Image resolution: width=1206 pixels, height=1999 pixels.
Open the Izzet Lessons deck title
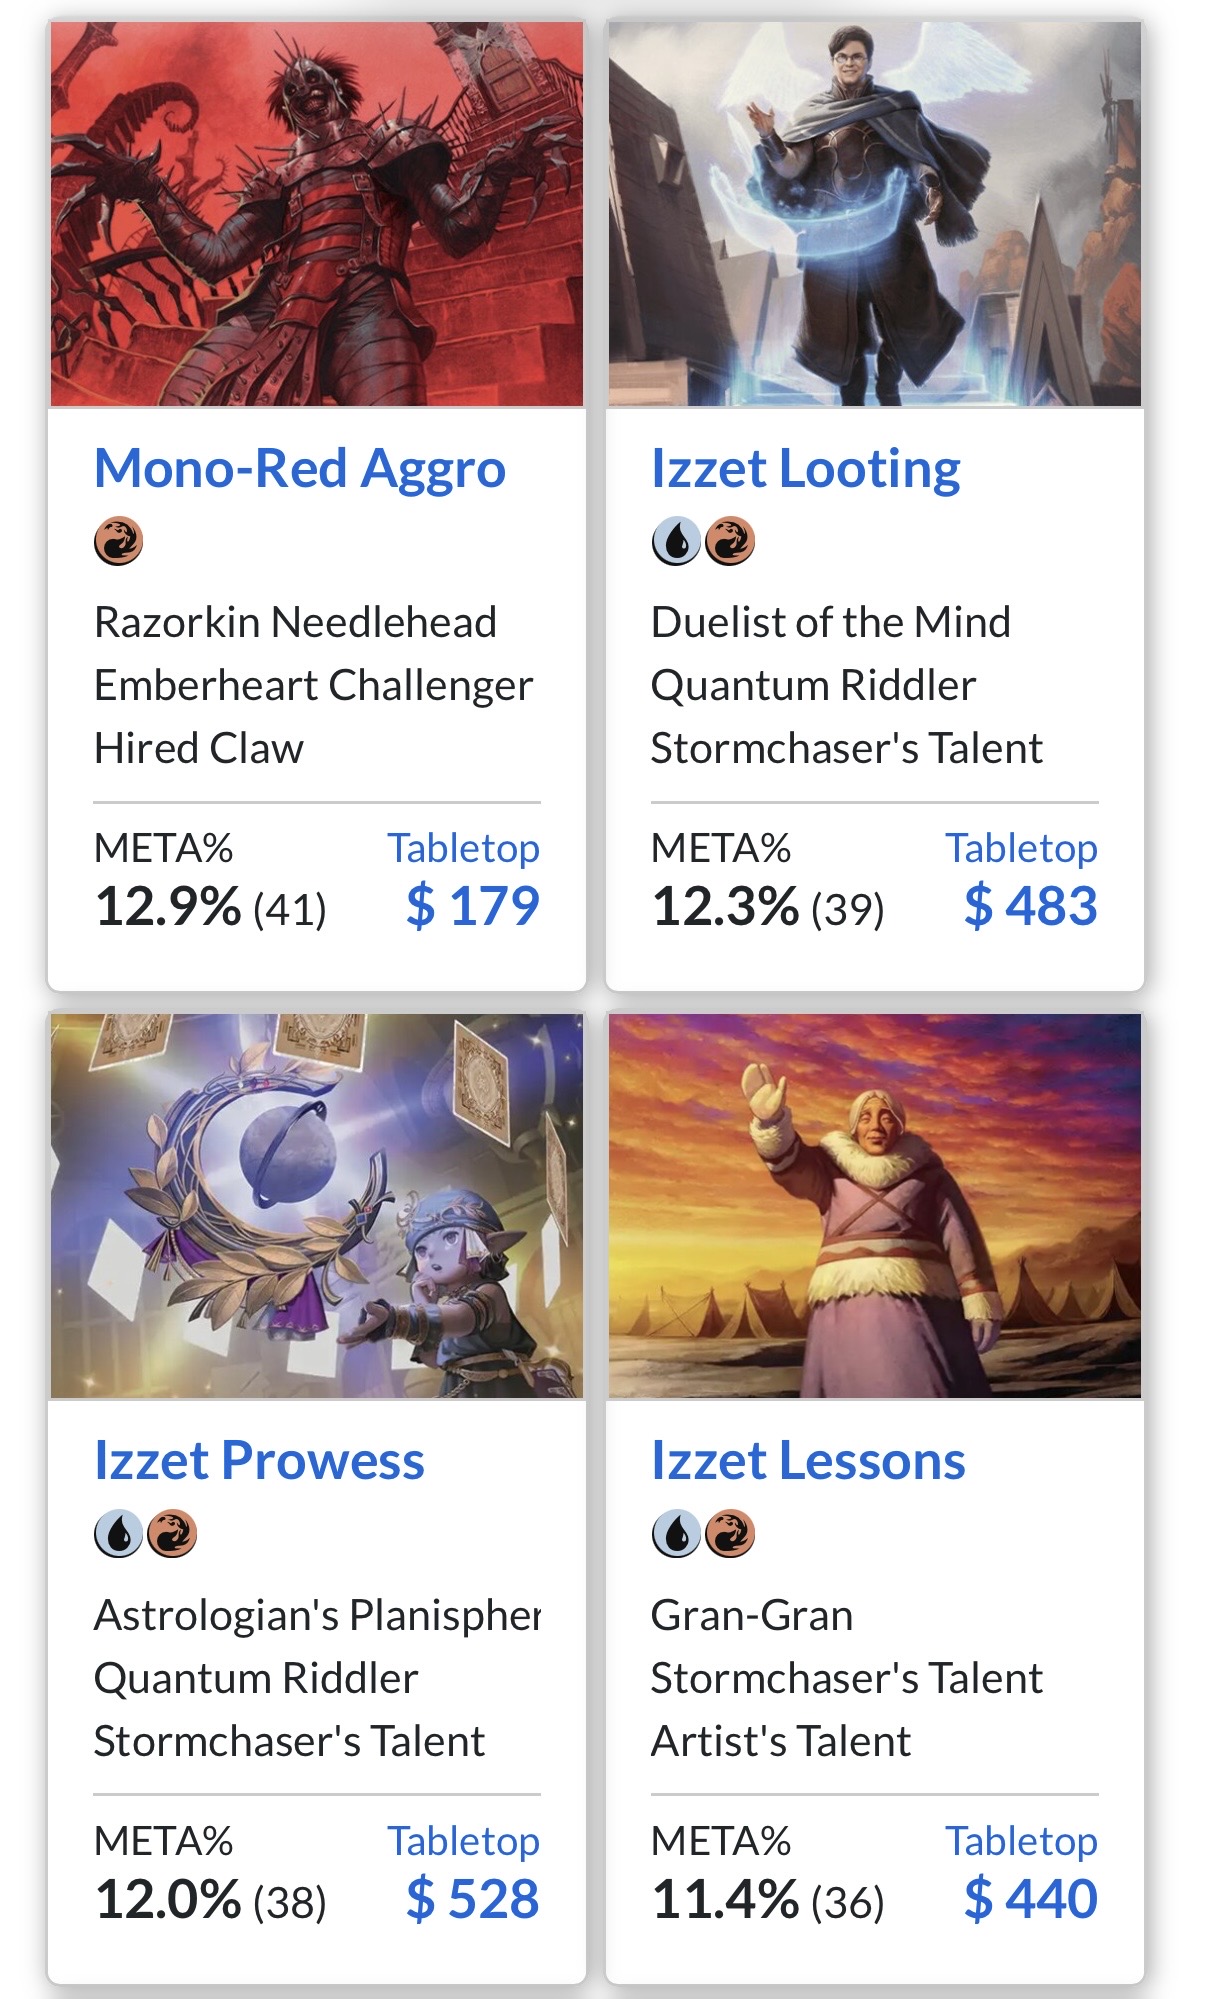tap(808, 1461)
